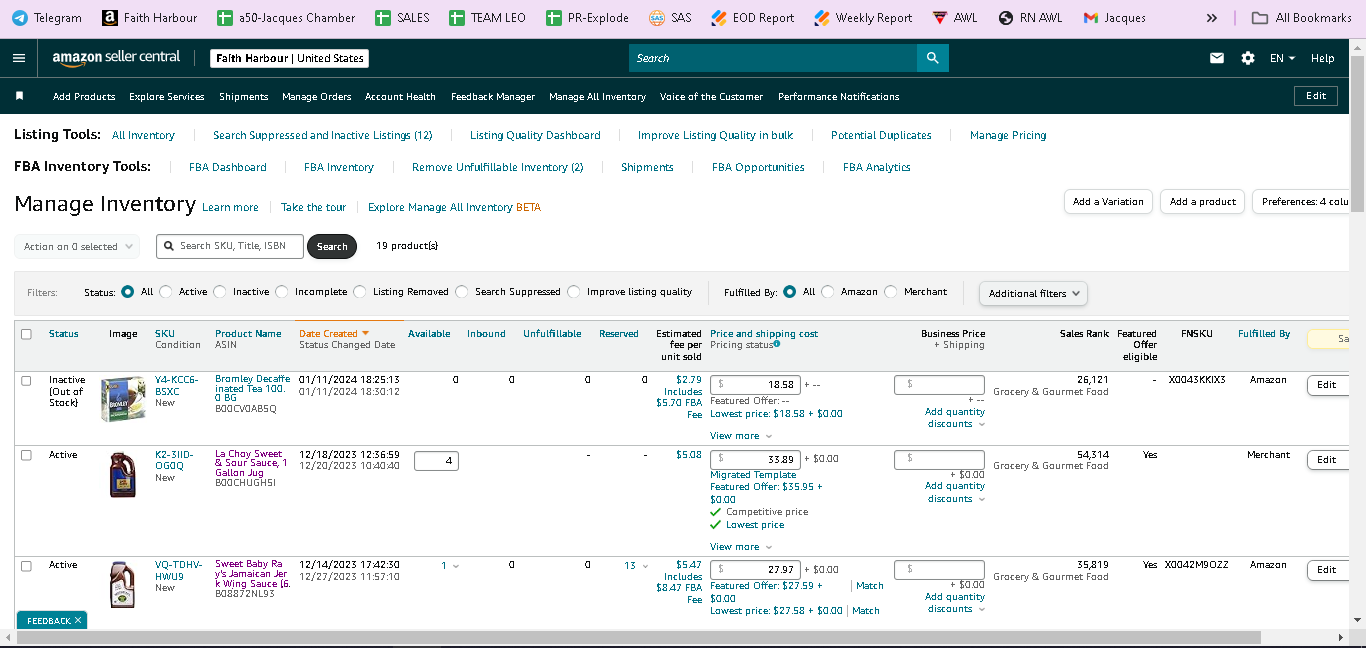This screenshot has width=1366, height=648.
Task: Open TEAM LEO bookmark
Action: click(x=487, y=18)
